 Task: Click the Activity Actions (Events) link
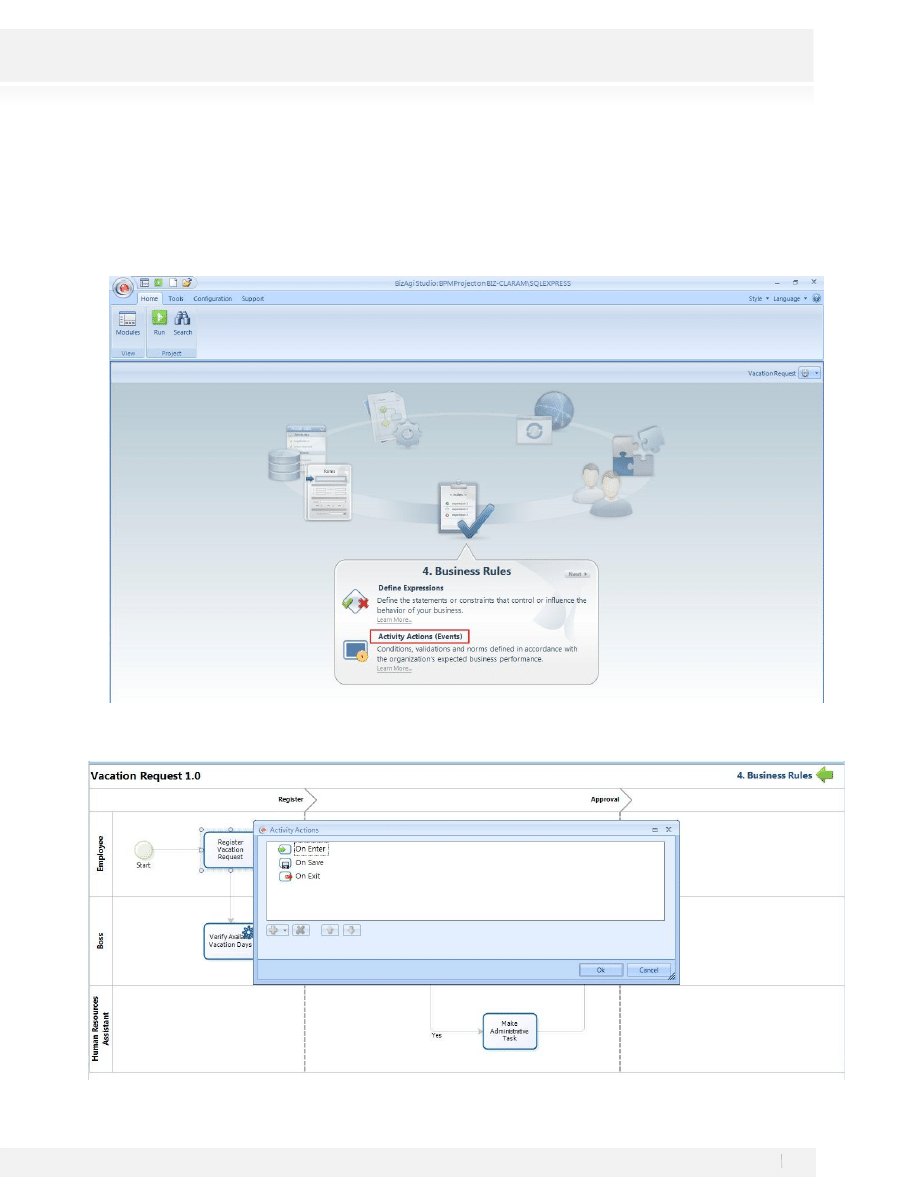click(419, 636)
